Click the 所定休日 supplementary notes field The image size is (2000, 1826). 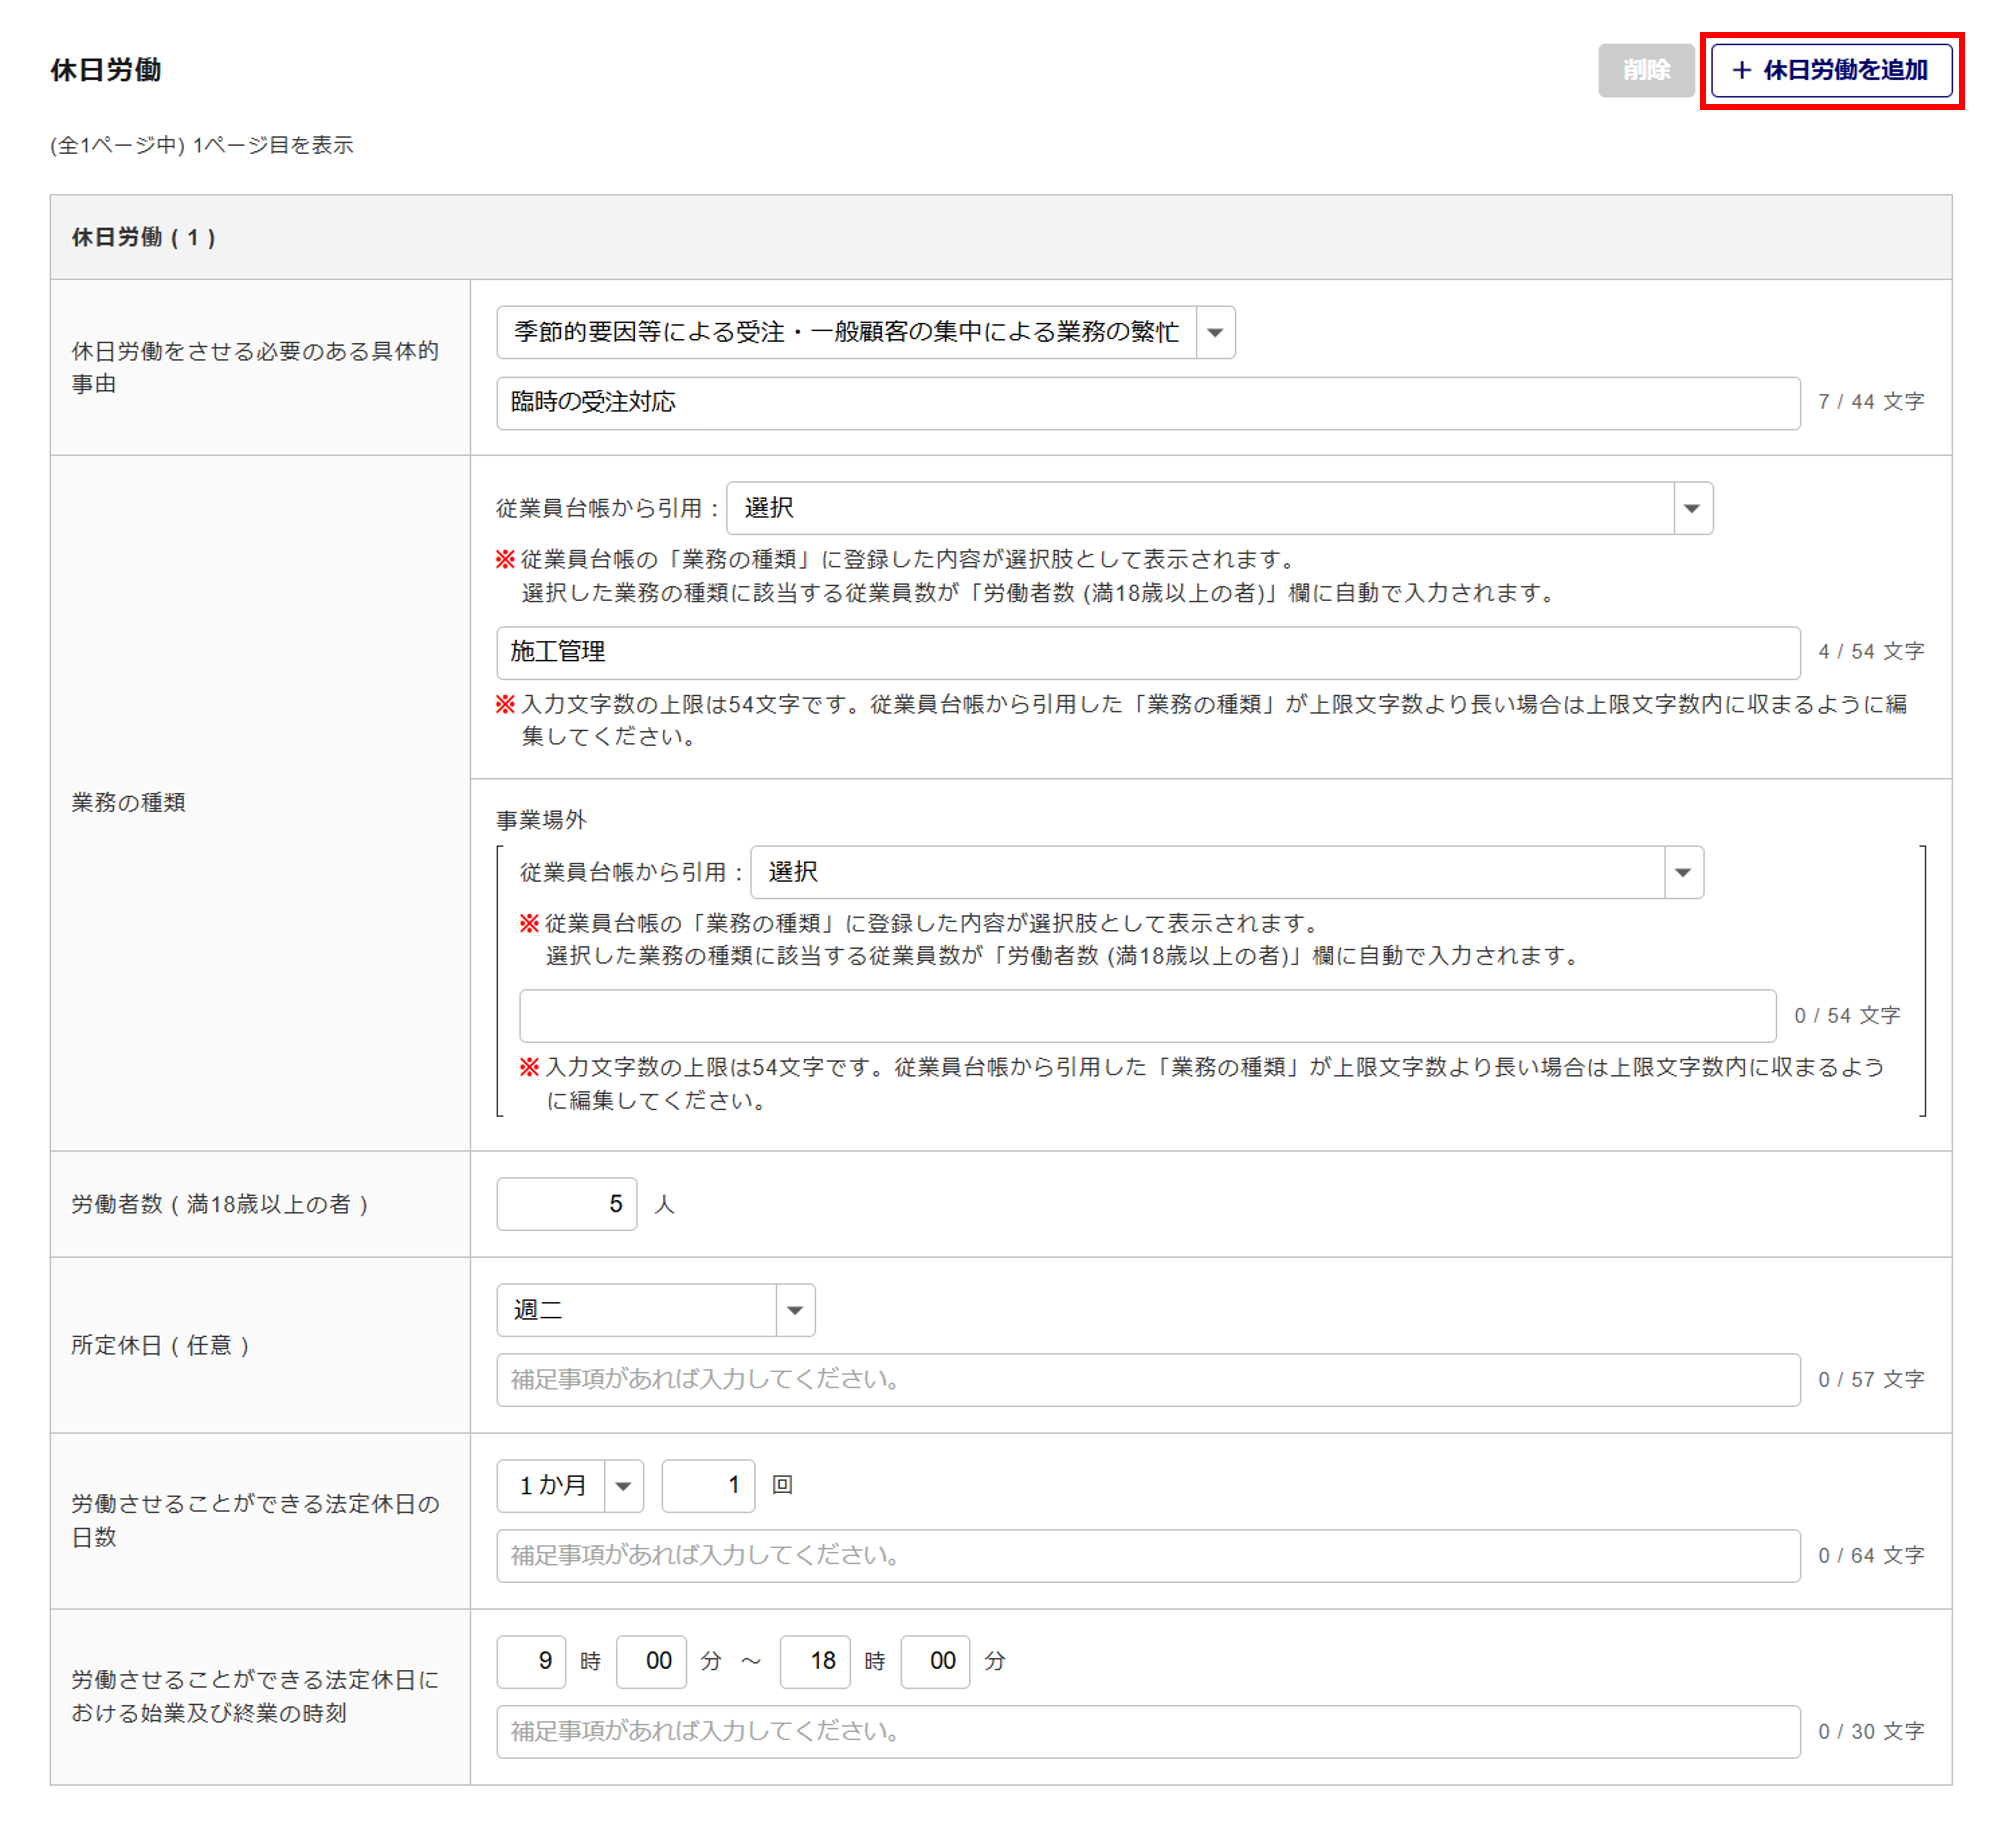1147,1380
